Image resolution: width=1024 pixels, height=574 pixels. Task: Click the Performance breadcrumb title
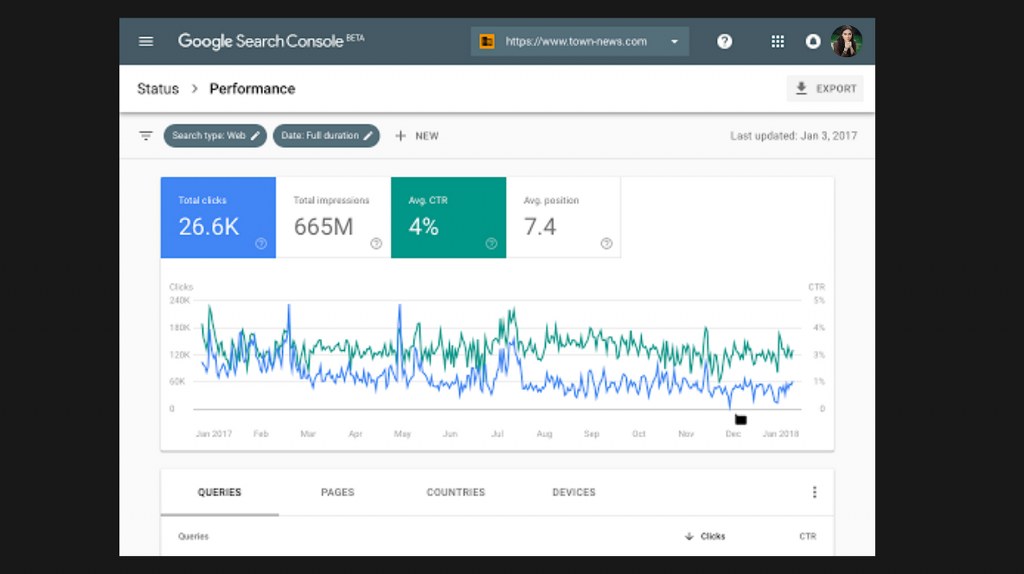coord(252,89)
